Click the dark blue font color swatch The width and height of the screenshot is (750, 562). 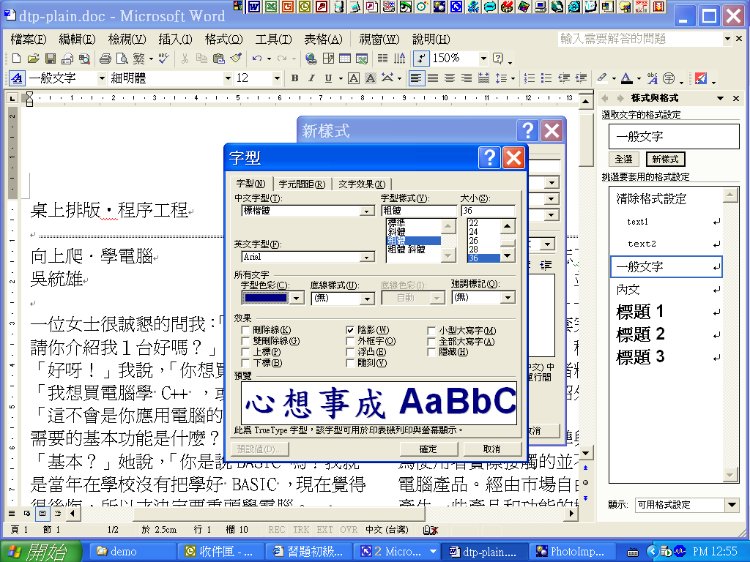266,298
